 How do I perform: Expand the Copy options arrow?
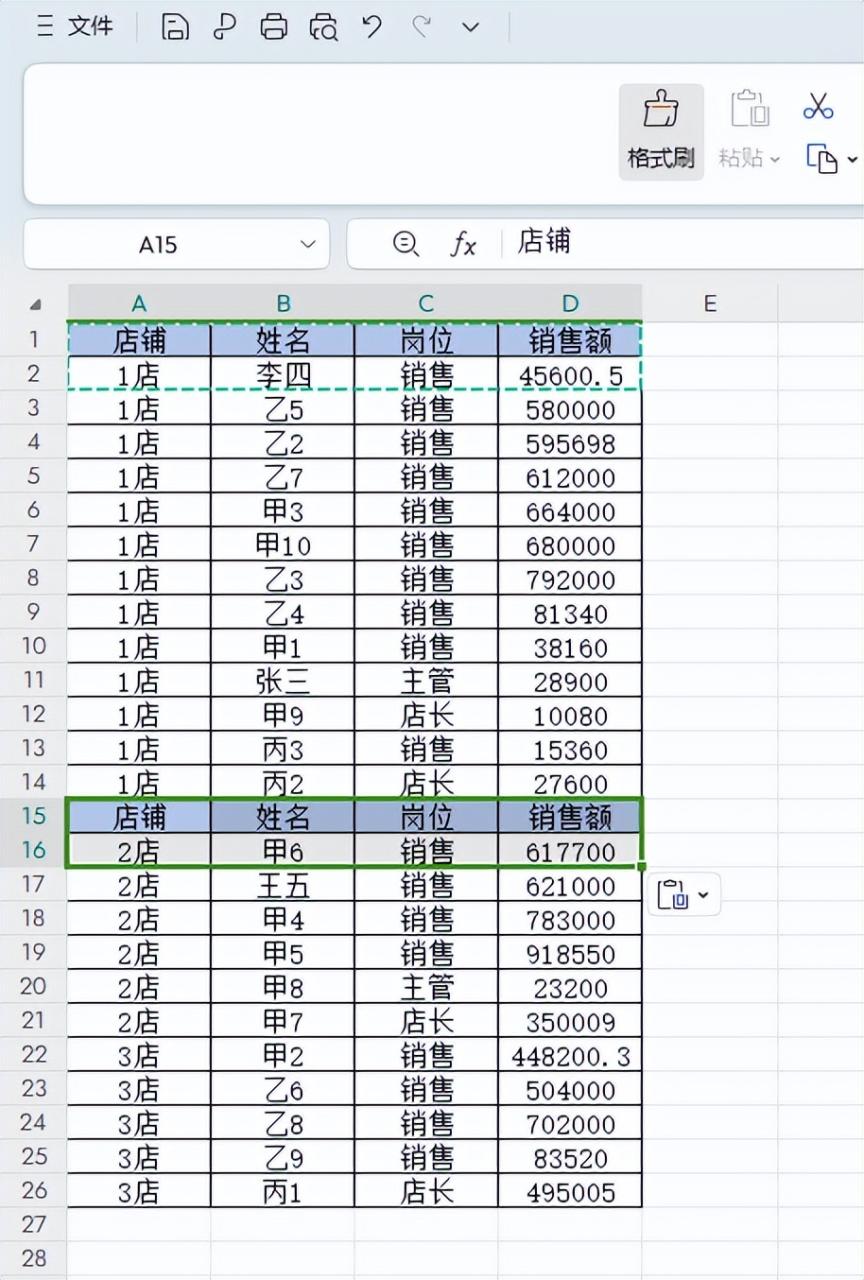click(852, 159)
